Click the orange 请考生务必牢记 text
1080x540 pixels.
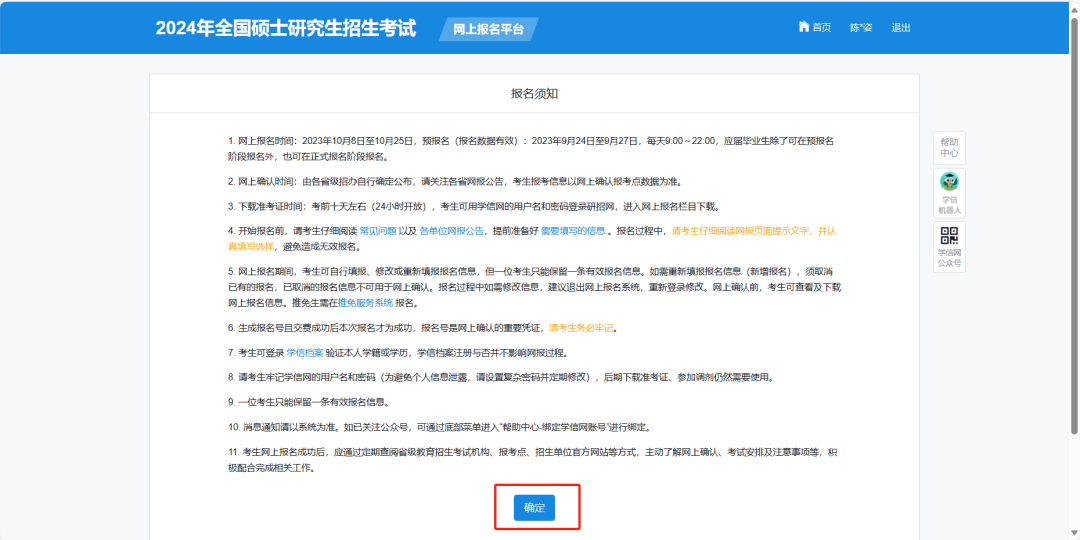click(x=582, y=328)
